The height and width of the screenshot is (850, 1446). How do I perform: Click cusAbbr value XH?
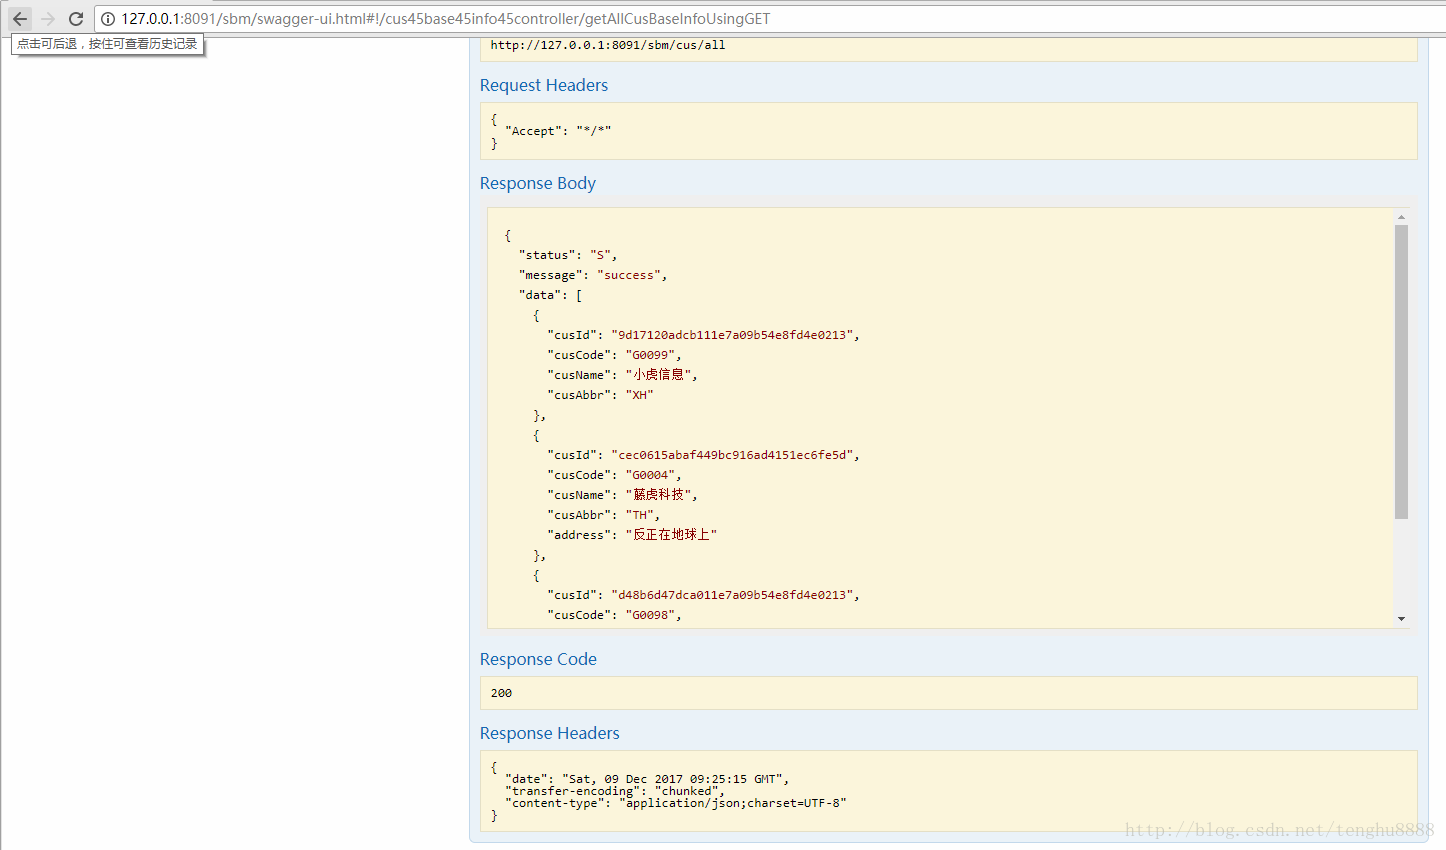pyautogui.click(x=639, y=395)
